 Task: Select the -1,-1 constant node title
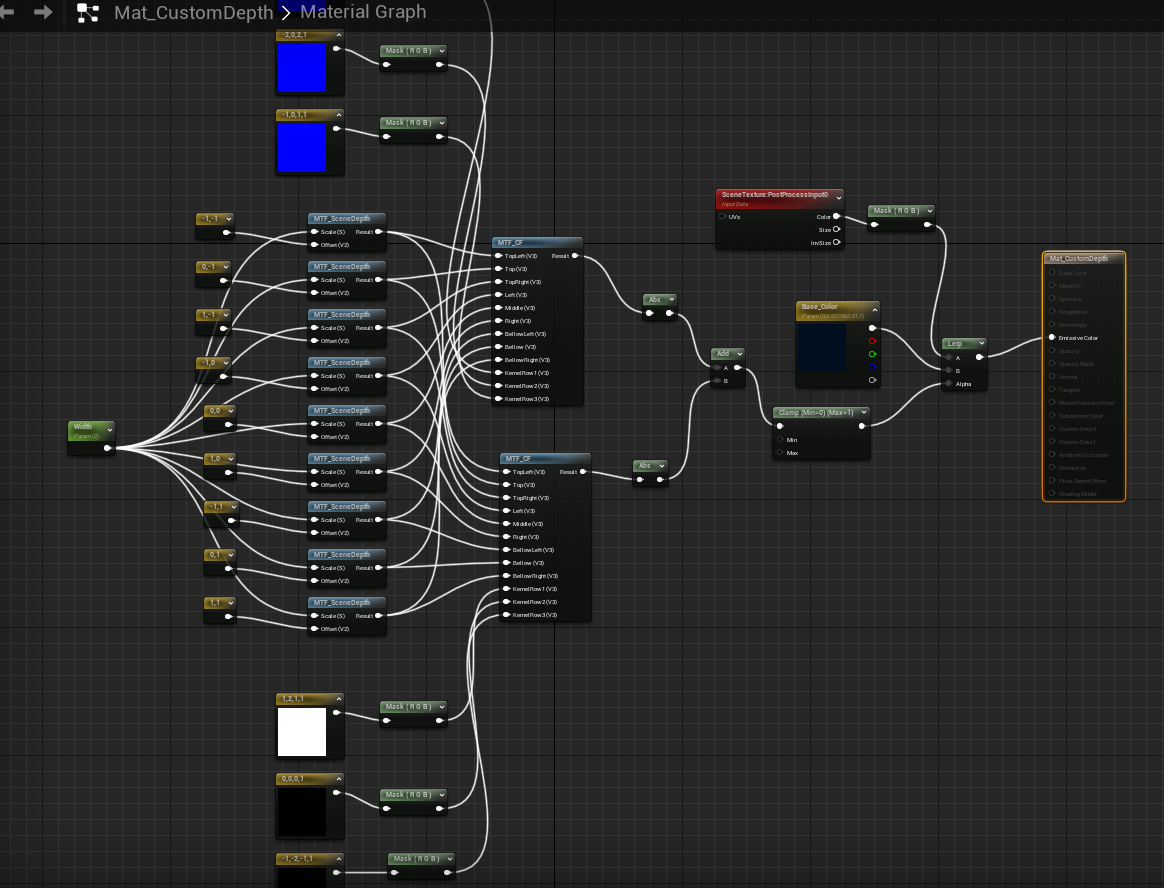[x=210, y=218]
